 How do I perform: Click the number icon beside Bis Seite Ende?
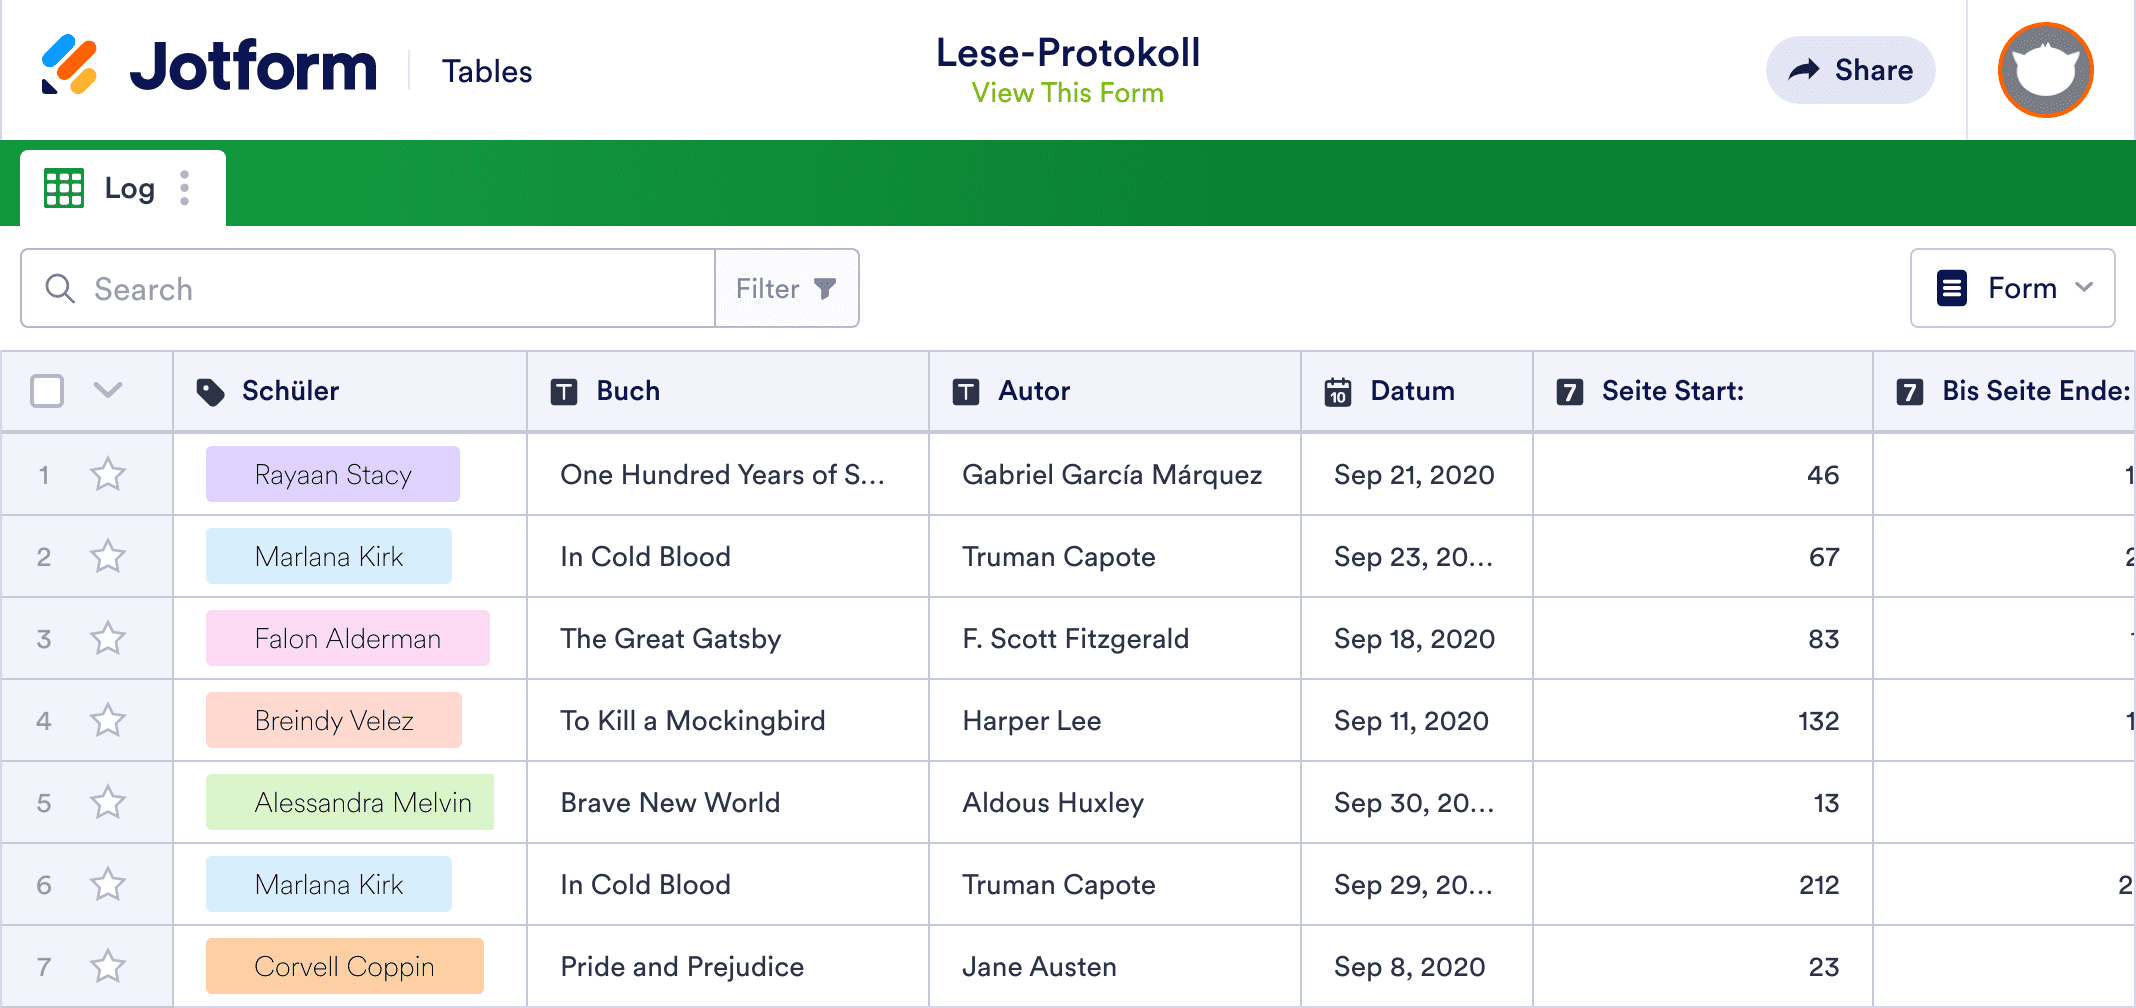pyautogui.click(x=1910, y=391)
